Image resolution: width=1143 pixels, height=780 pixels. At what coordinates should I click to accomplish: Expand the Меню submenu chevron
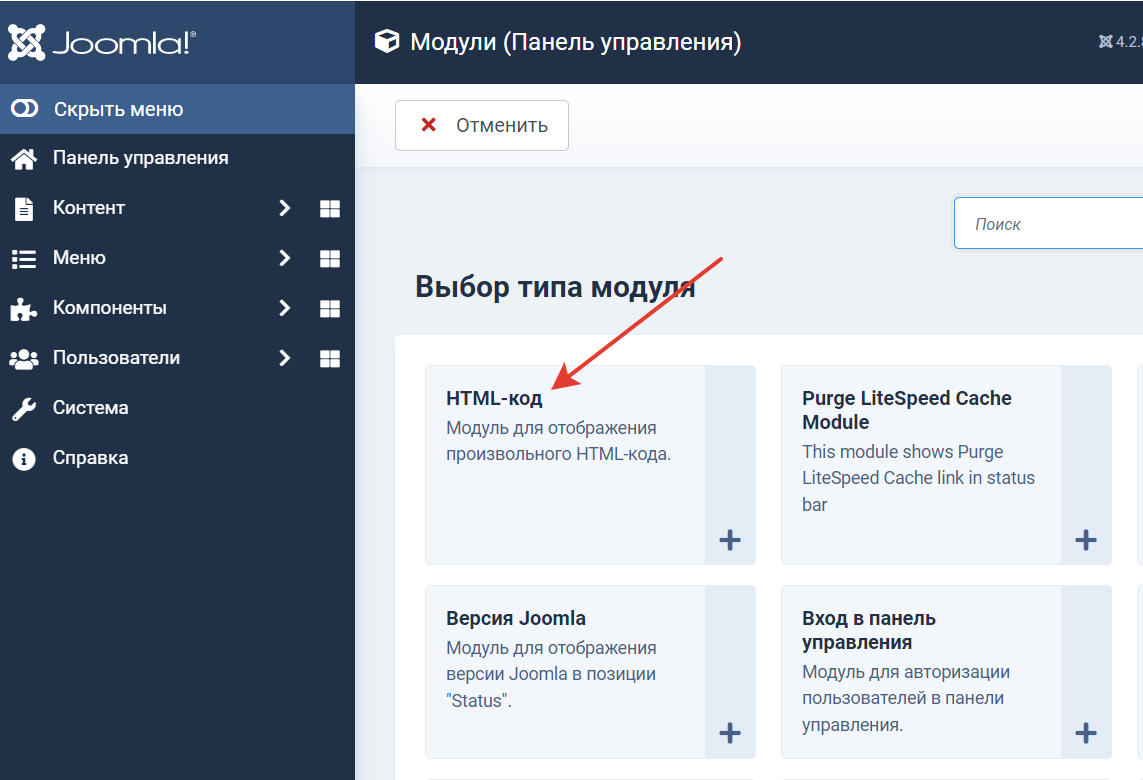point(284,258)
